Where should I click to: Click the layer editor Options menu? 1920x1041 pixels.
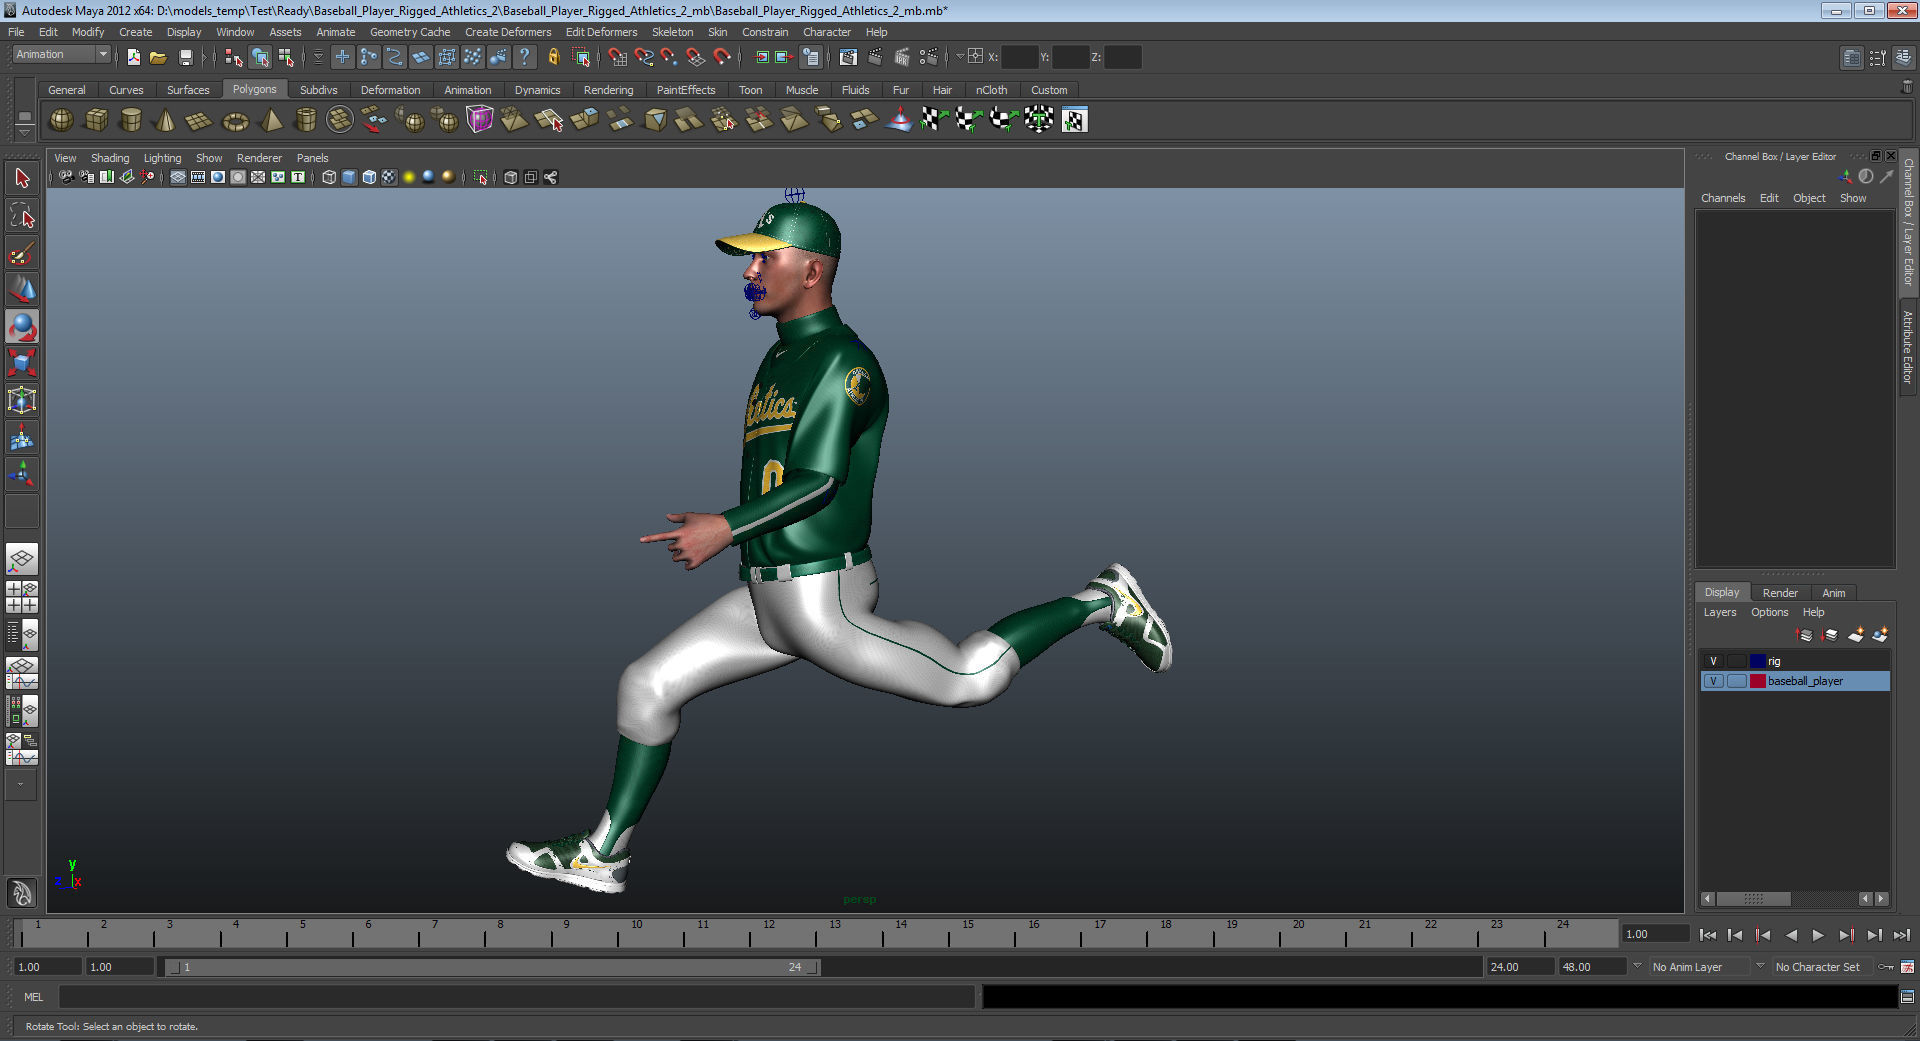pos(1769,612)
